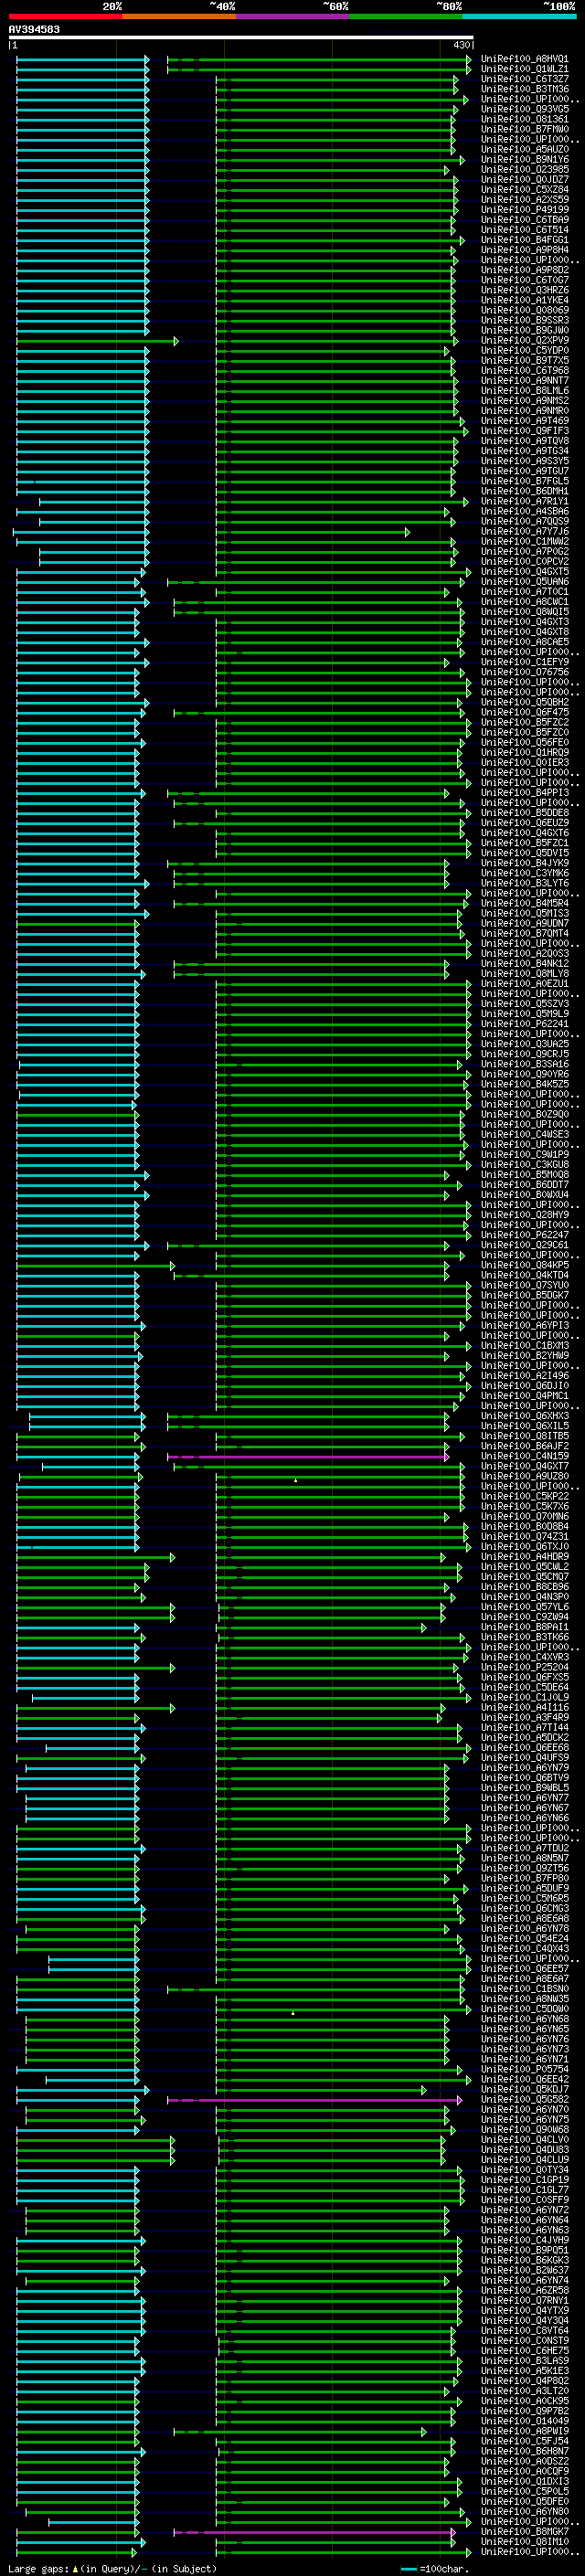Image resolution: width=585 pixels, height=2576 pixels.
Task: Select the UniRef100_Q4GXT7 label
Action: (525, 1466)
